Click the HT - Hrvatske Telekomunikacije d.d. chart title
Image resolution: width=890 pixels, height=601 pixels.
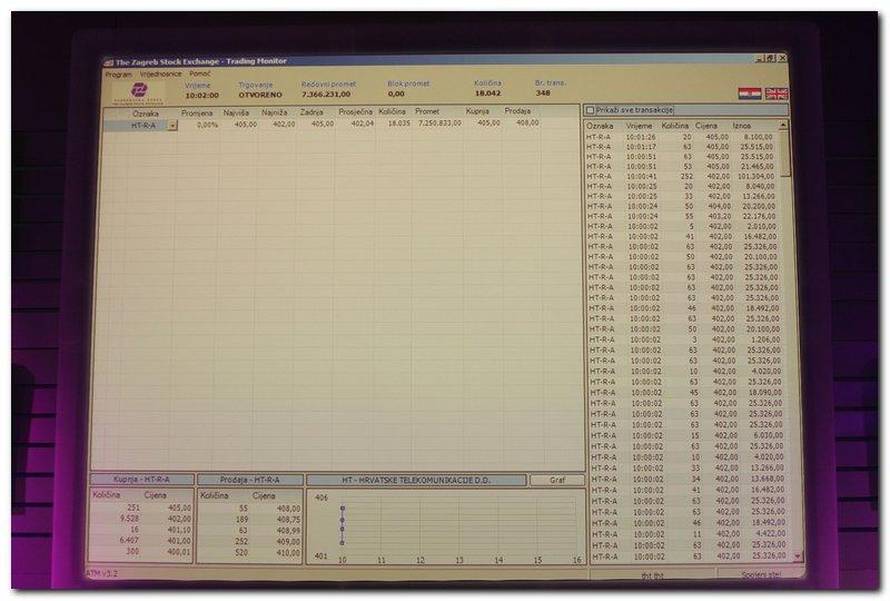(416, 480)
